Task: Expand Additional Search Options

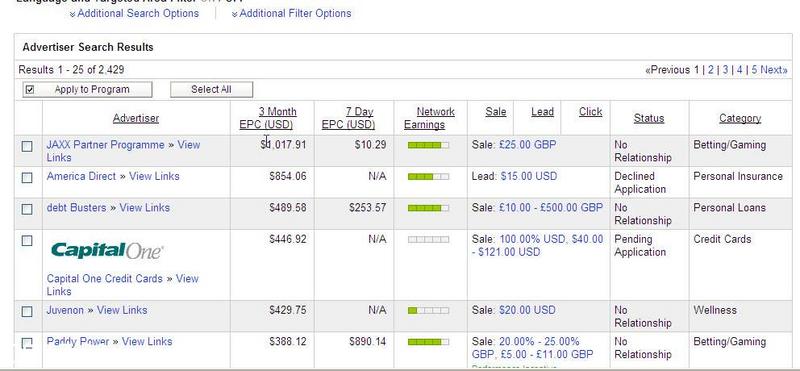Action: tap(134, 14)
